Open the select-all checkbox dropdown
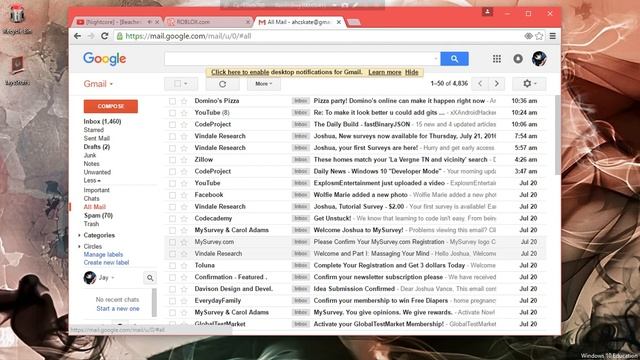This screenshot has height=360, width=640. (x=186, y=84)
